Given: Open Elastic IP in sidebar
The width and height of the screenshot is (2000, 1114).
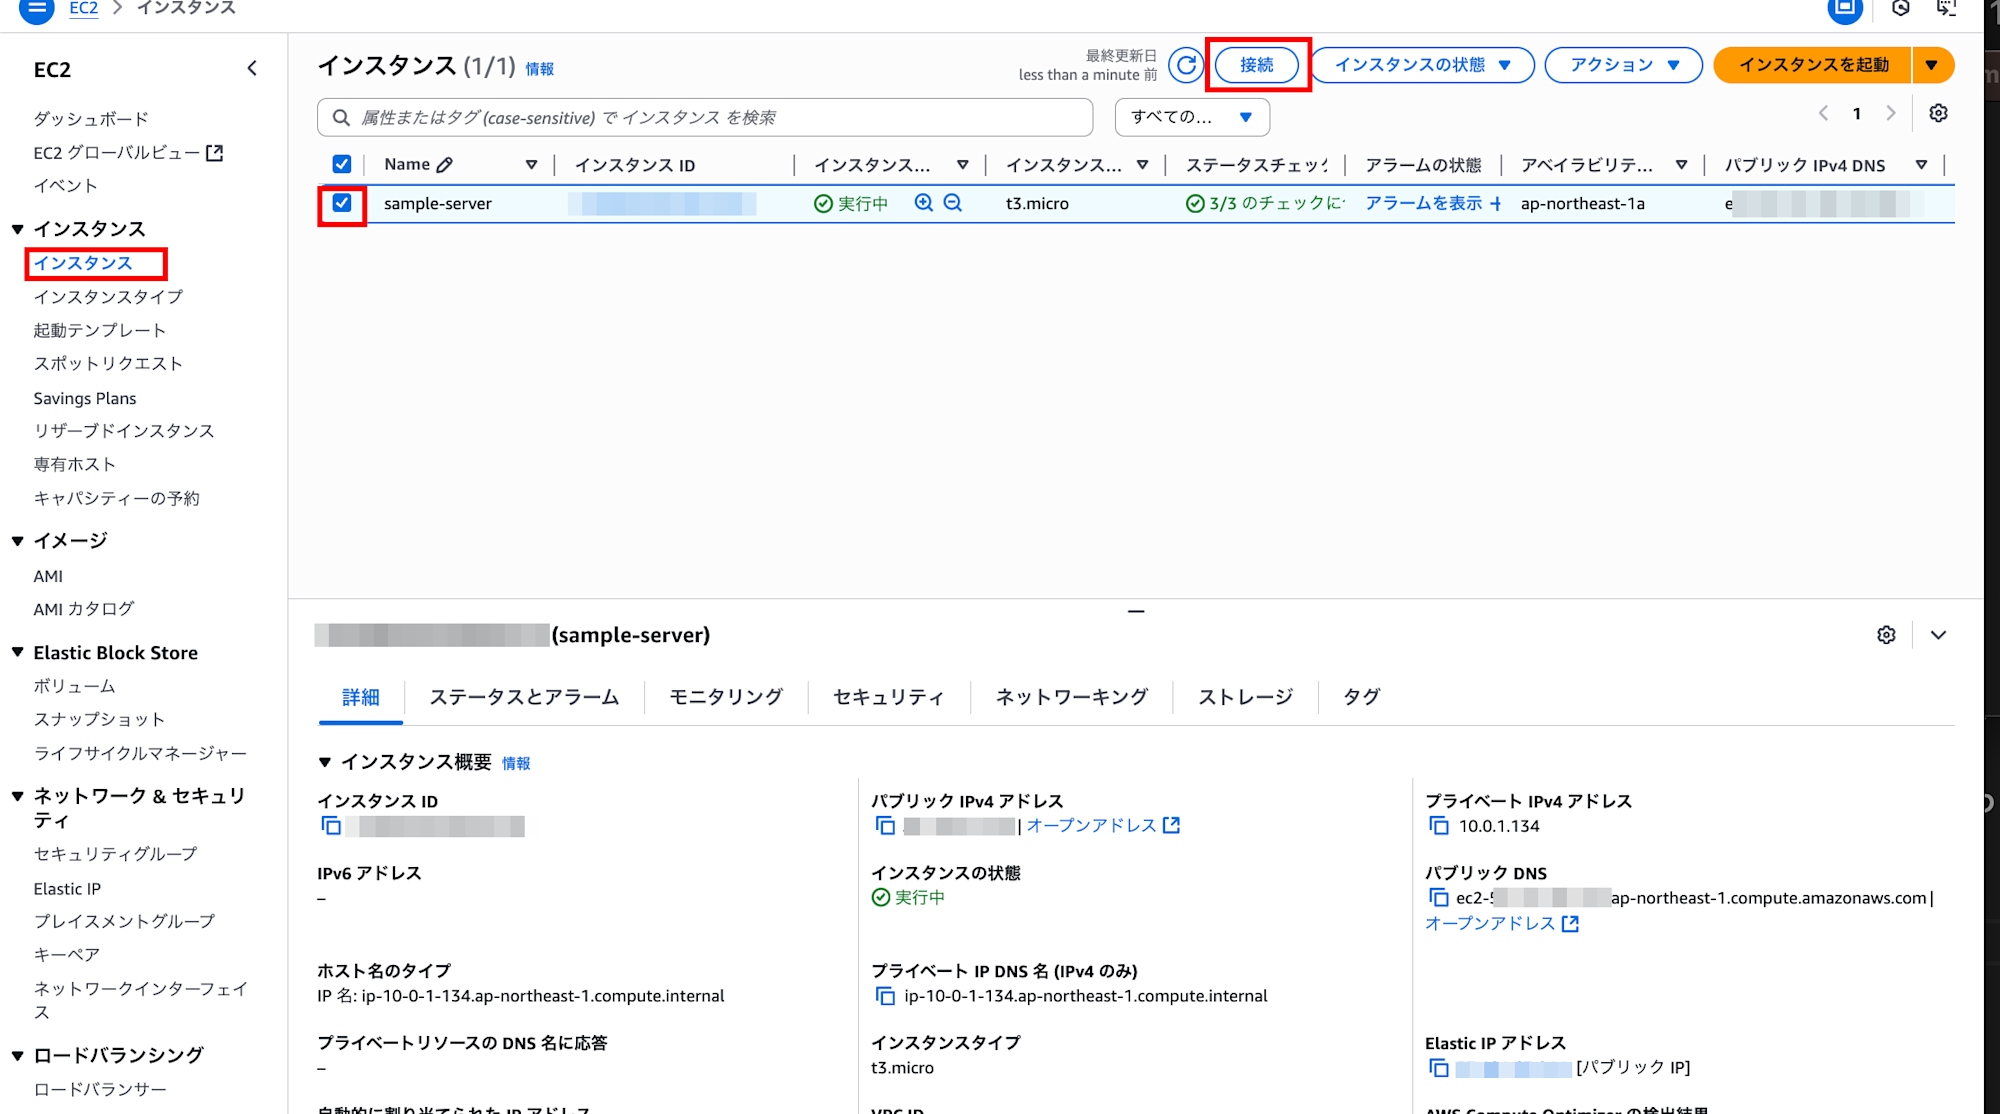Looking at the screenshot, I should tap(67, 889).
